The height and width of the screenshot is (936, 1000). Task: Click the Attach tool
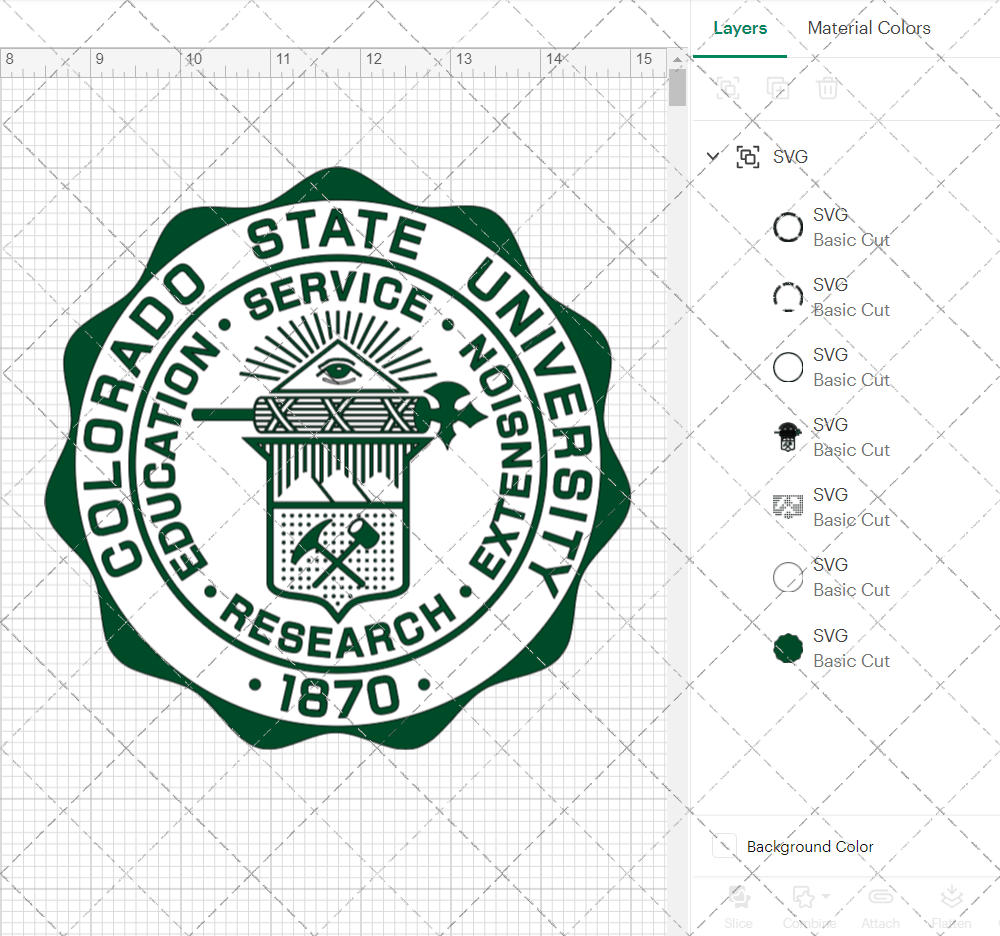pyautogui.click(x=880, y=906)
